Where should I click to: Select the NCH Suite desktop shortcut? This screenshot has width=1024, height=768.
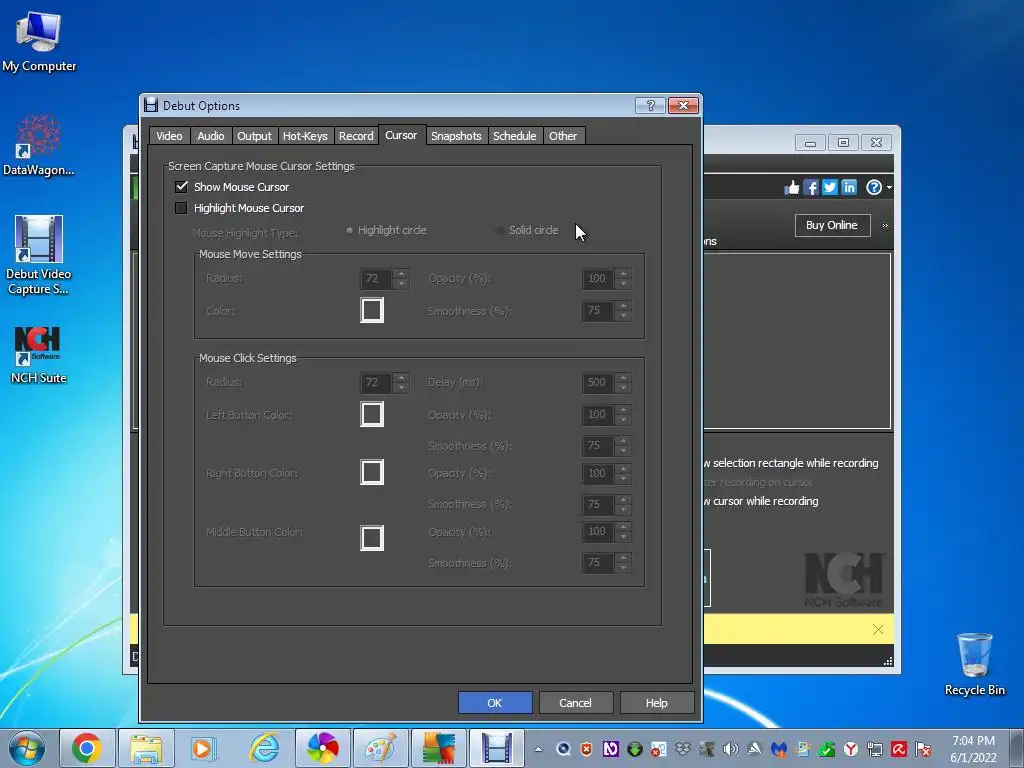[39, 355]
